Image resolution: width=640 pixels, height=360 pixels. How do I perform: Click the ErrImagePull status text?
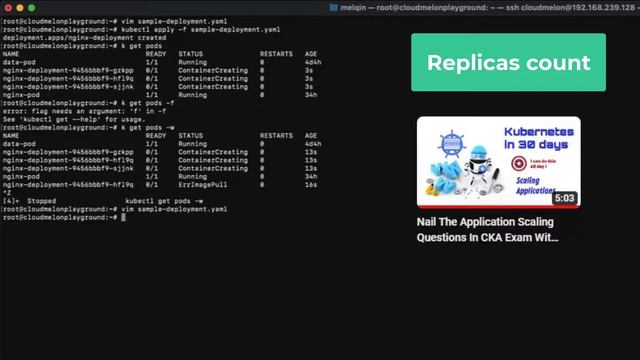pos(202,185)
